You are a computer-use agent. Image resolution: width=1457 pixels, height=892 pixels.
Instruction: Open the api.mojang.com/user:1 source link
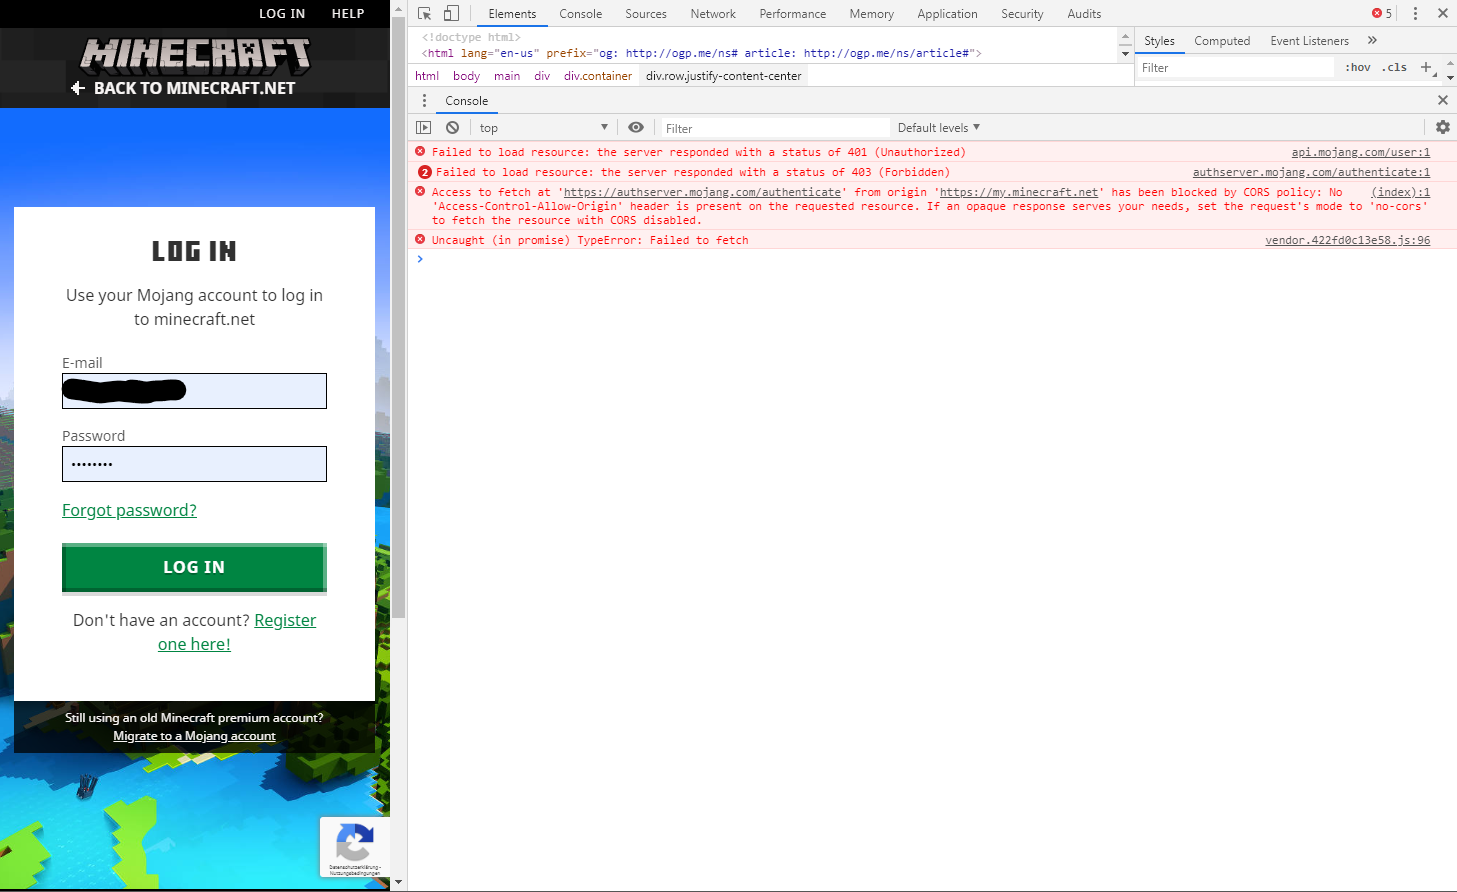[x=1361, y=152]
